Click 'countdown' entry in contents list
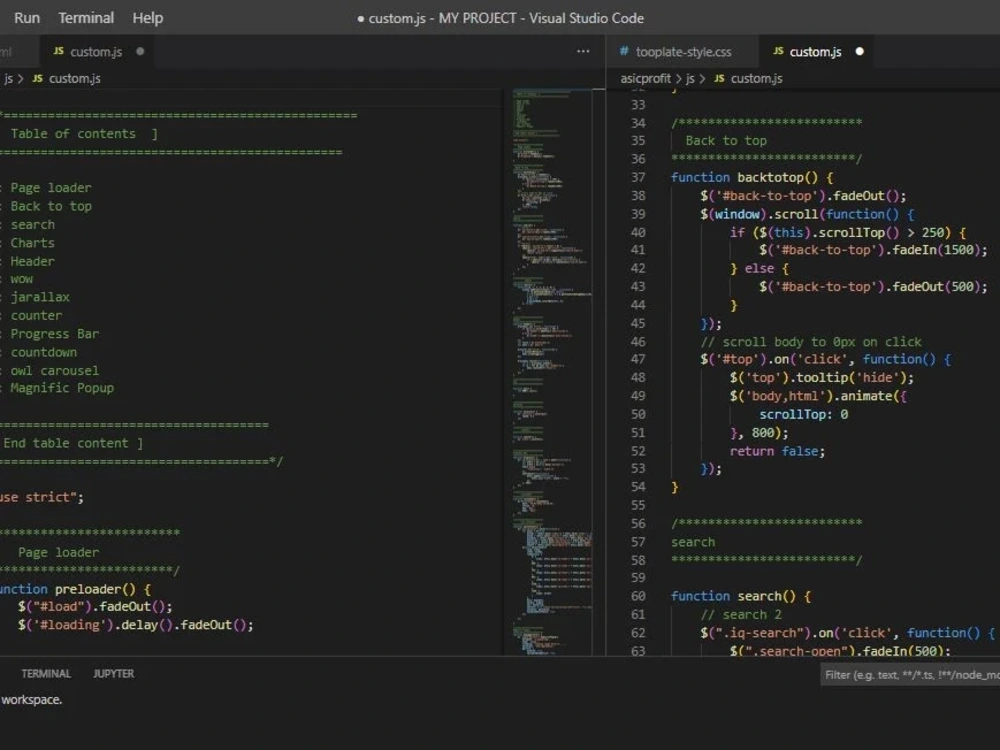This screenshot has height=750, width=1000. (x=43, y=351)
